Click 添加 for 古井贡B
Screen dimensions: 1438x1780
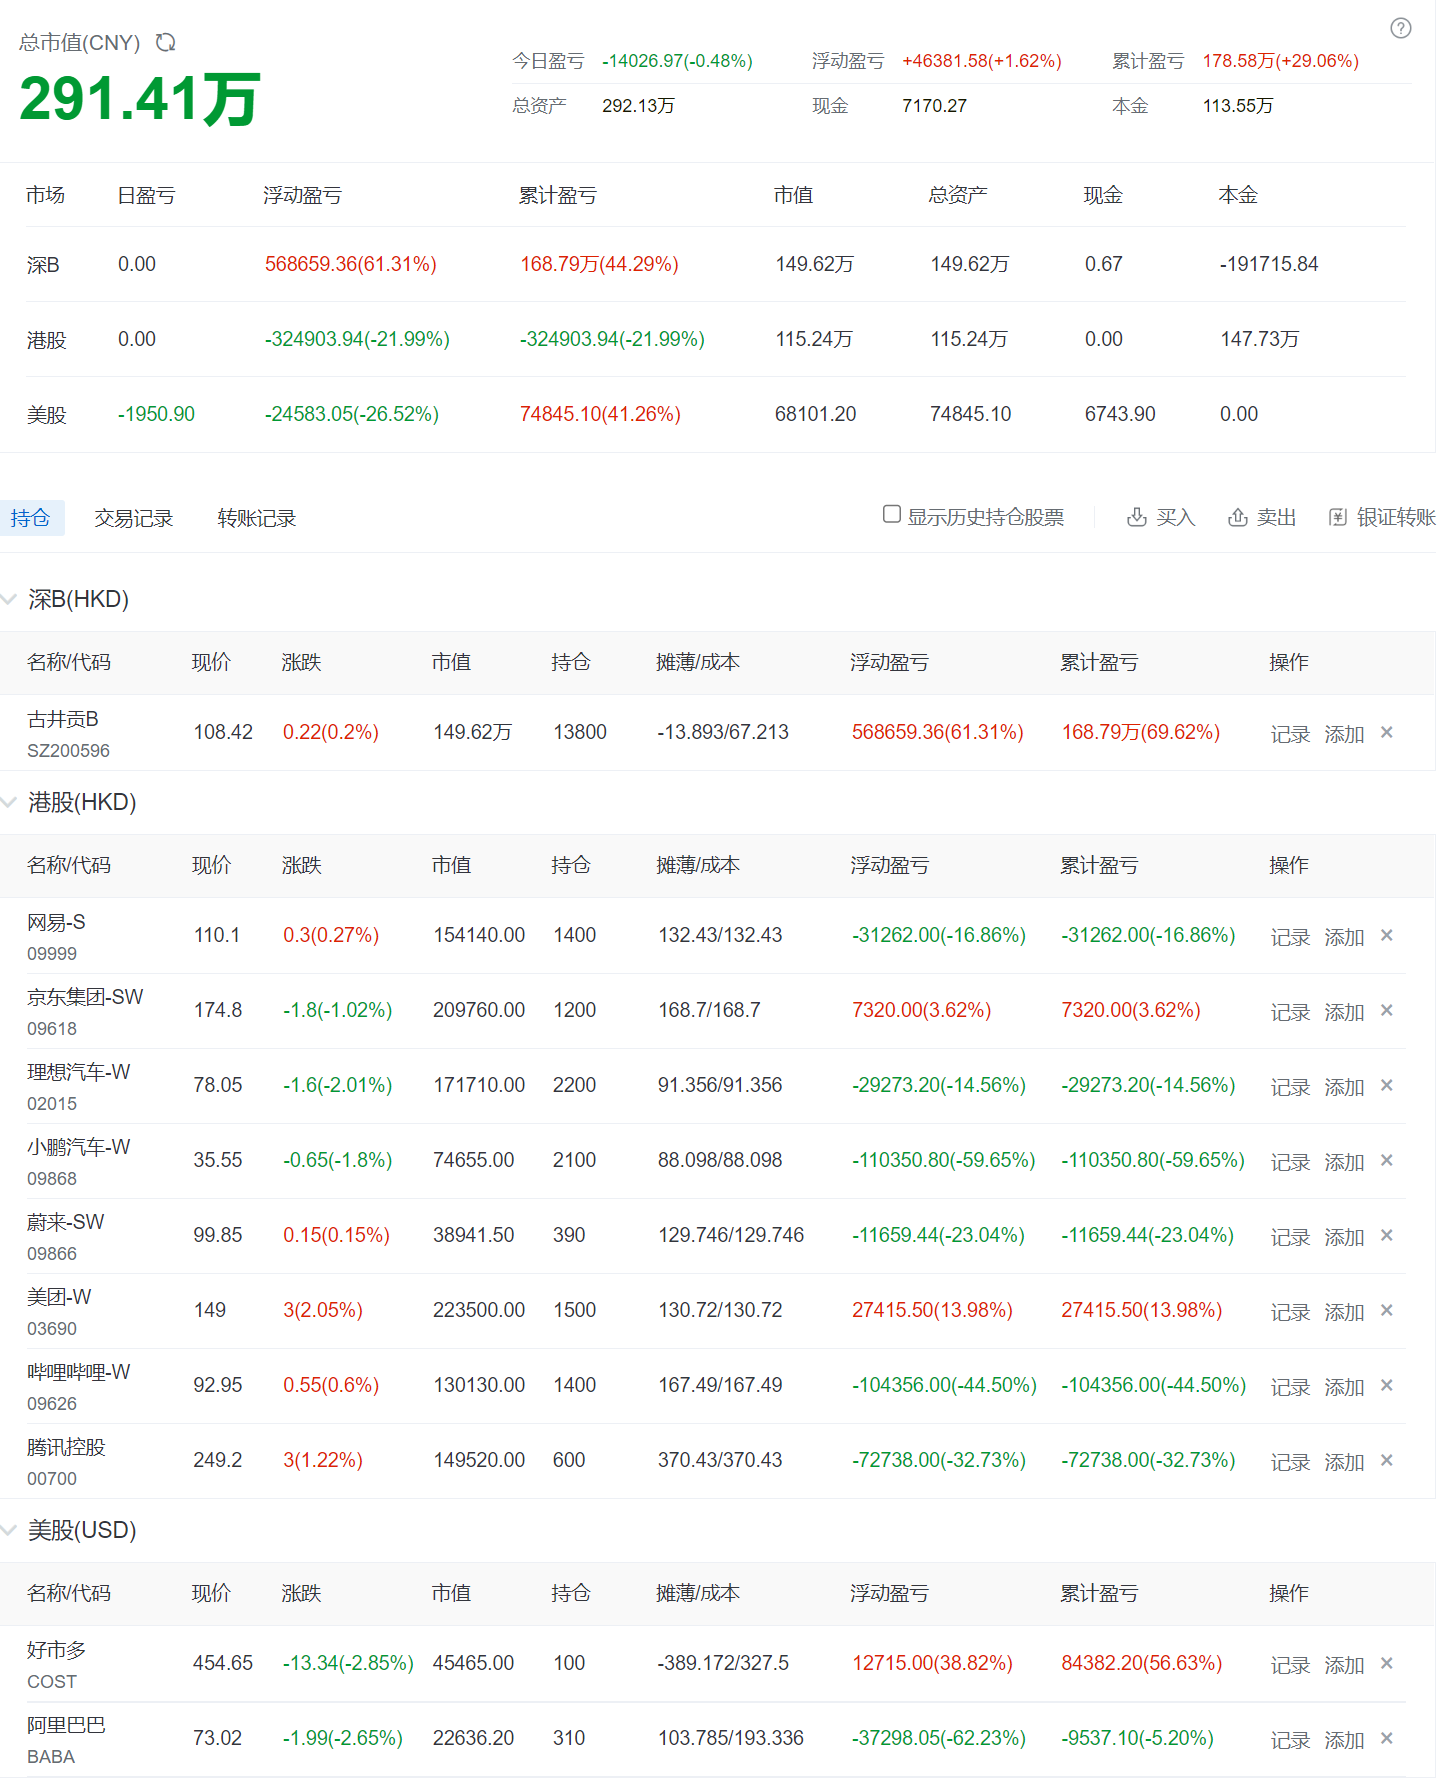pyautogui.click(x=1344, y=734)
